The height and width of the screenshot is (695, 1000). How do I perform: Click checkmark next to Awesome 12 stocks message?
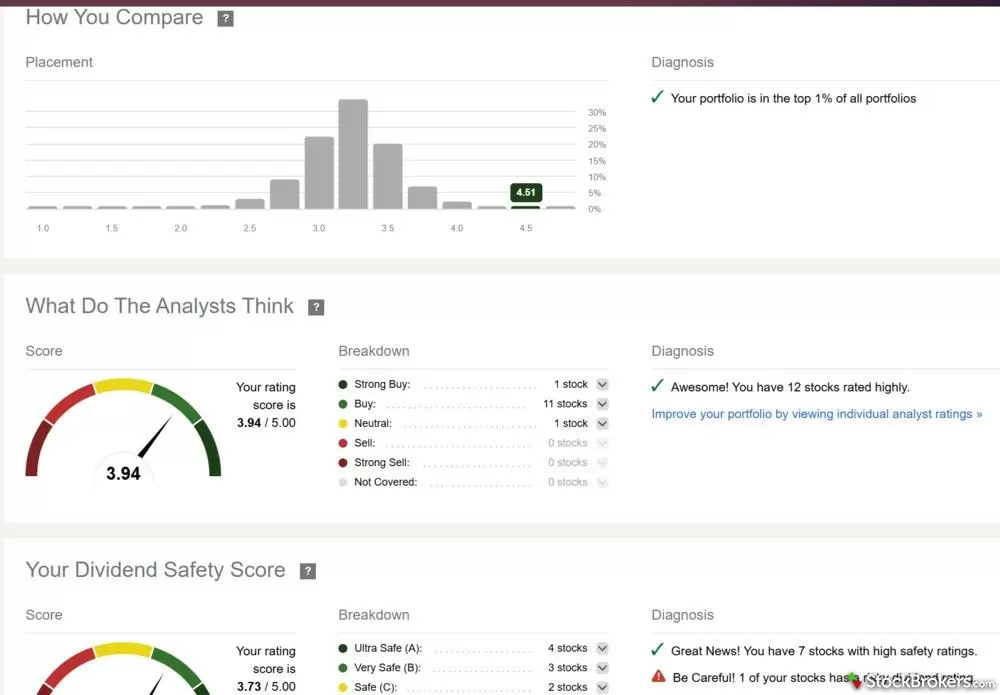pos(657,386)
